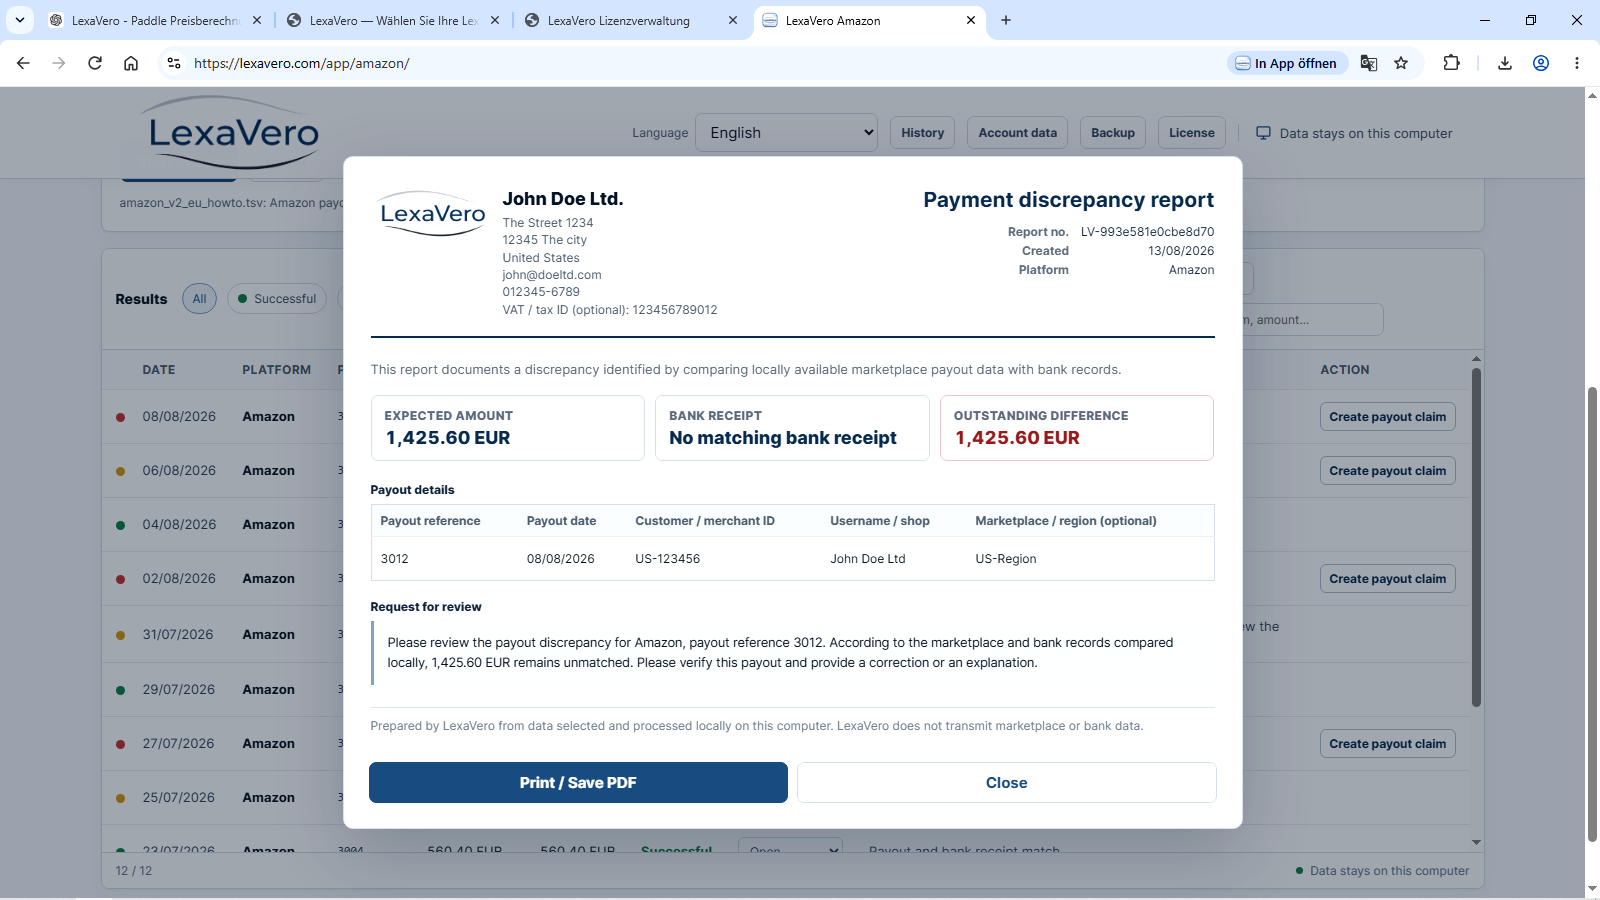Open the Chrome three-dot menu
1600x900 pixels.
point(1577,63)
